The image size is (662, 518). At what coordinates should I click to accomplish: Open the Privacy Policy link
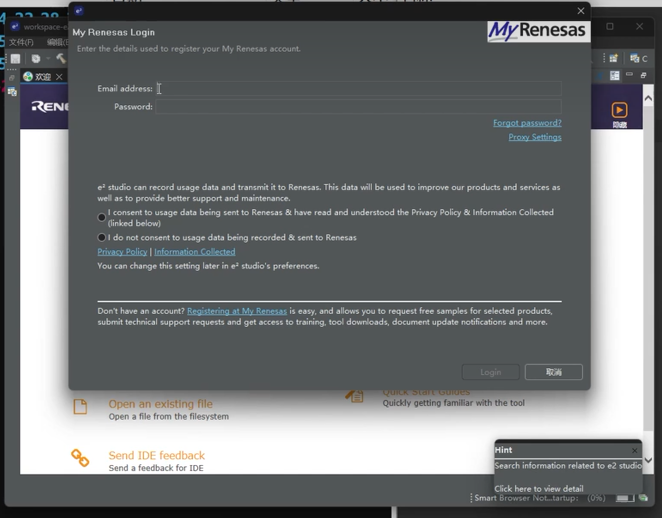coord(122,252)
